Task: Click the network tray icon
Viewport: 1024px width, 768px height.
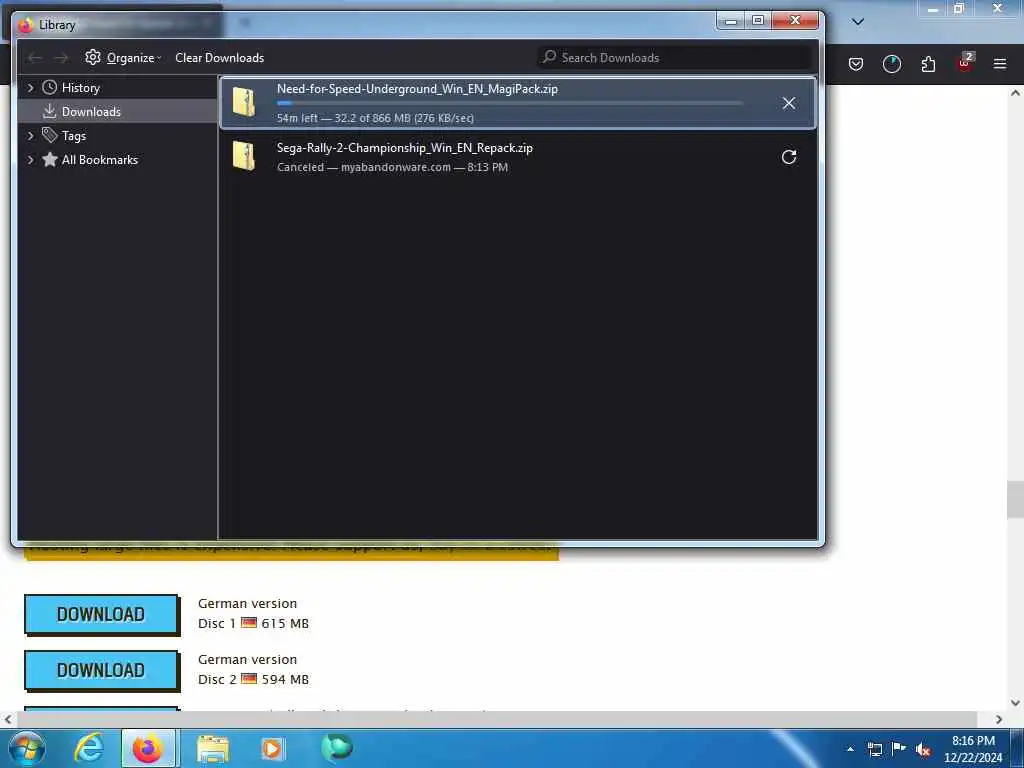Action: 874,750
